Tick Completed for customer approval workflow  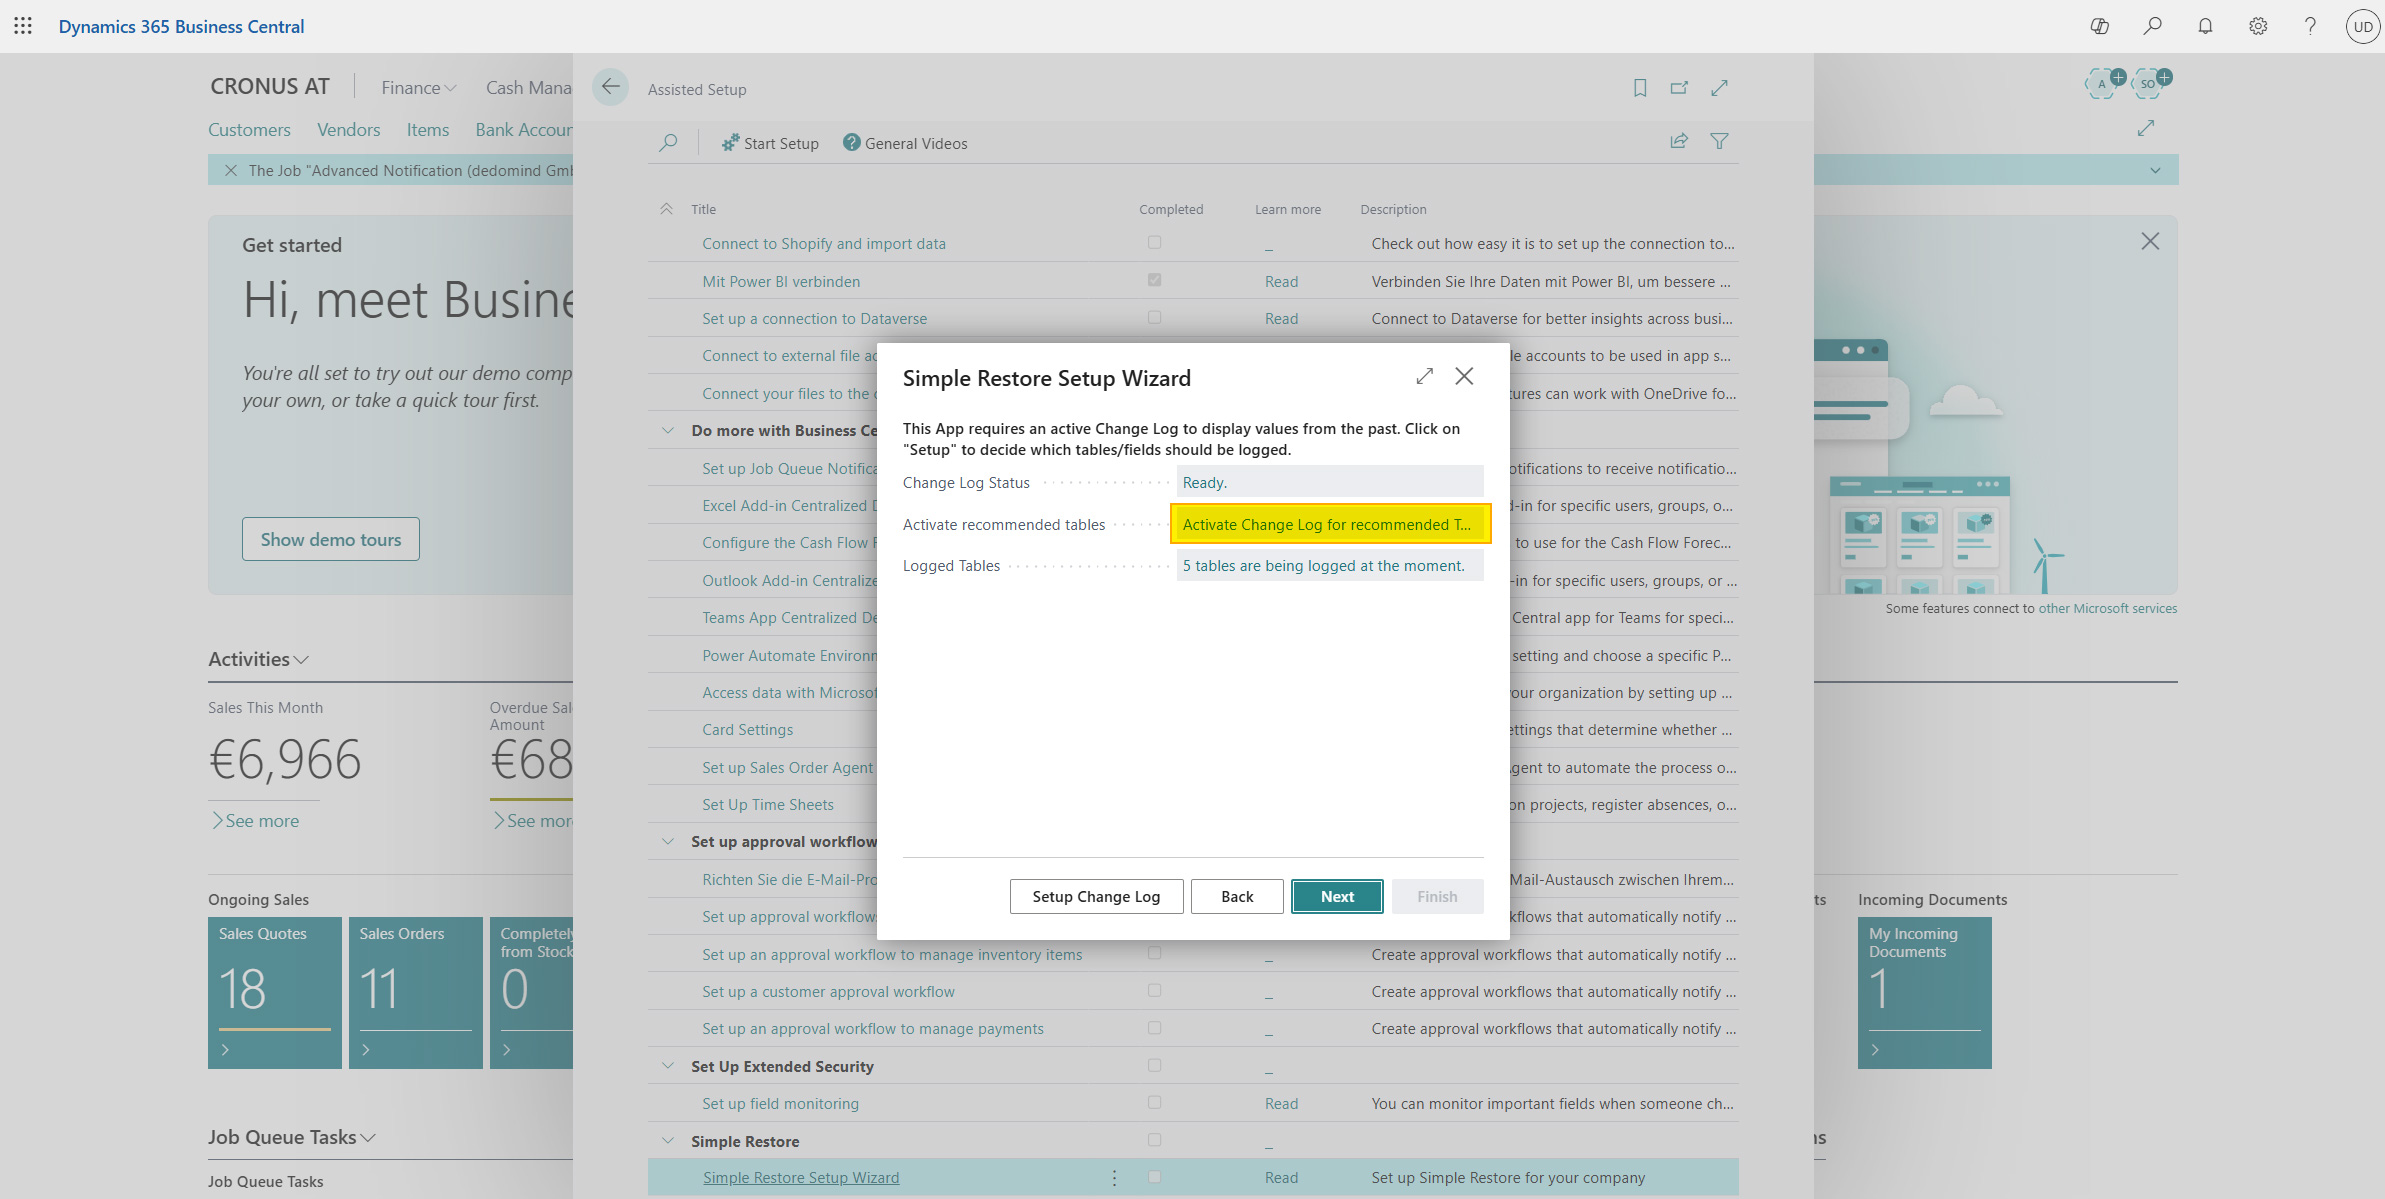(x=1155, y=990)
